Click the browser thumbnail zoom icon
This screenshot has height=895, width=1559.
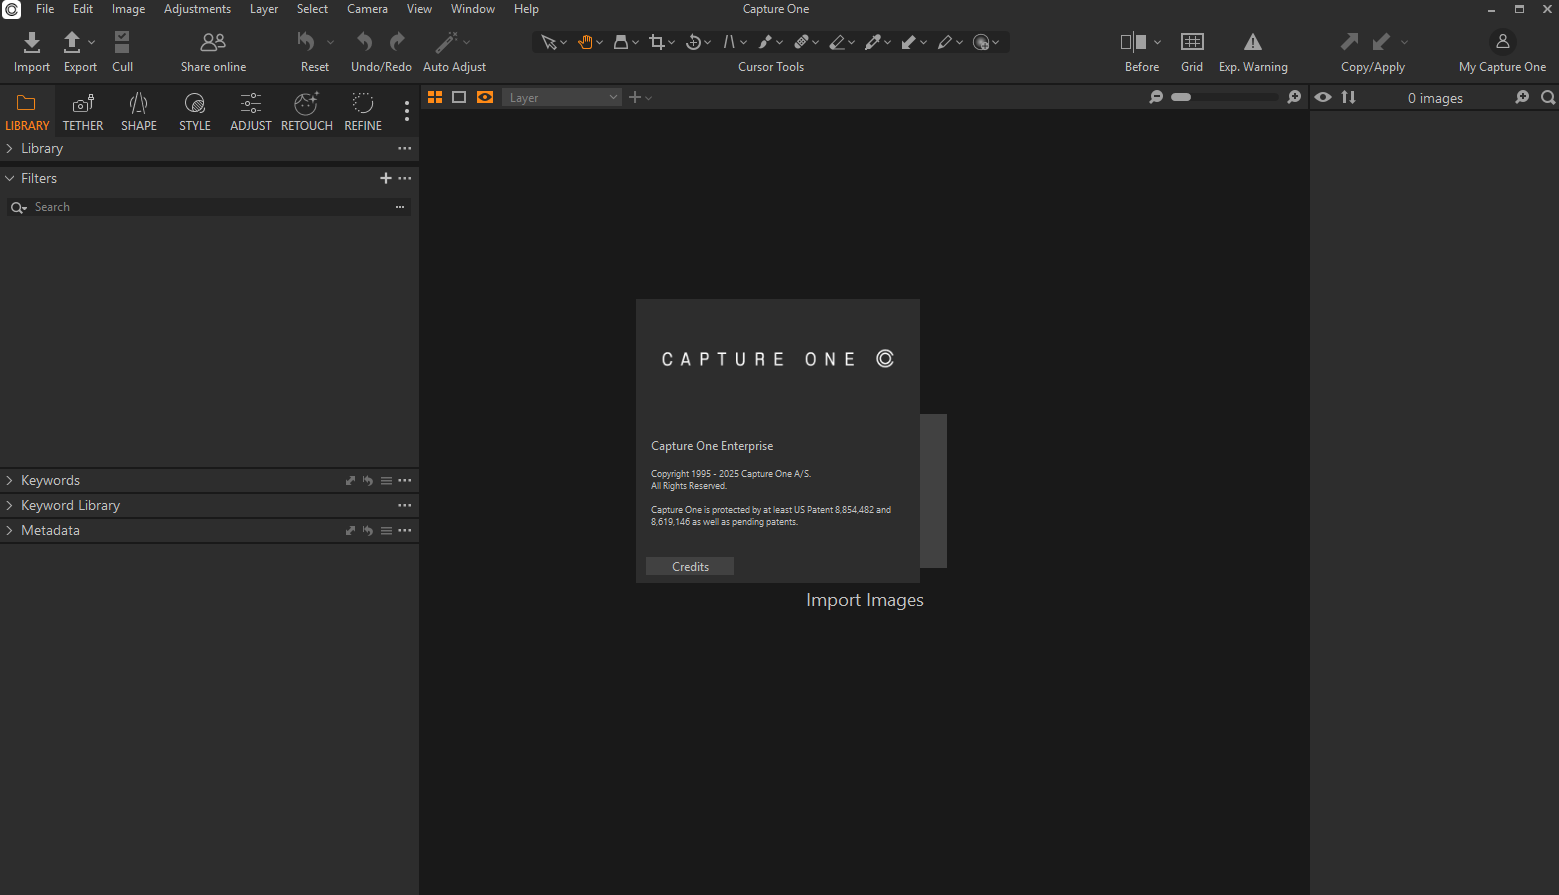click(x=1522, y=97)
